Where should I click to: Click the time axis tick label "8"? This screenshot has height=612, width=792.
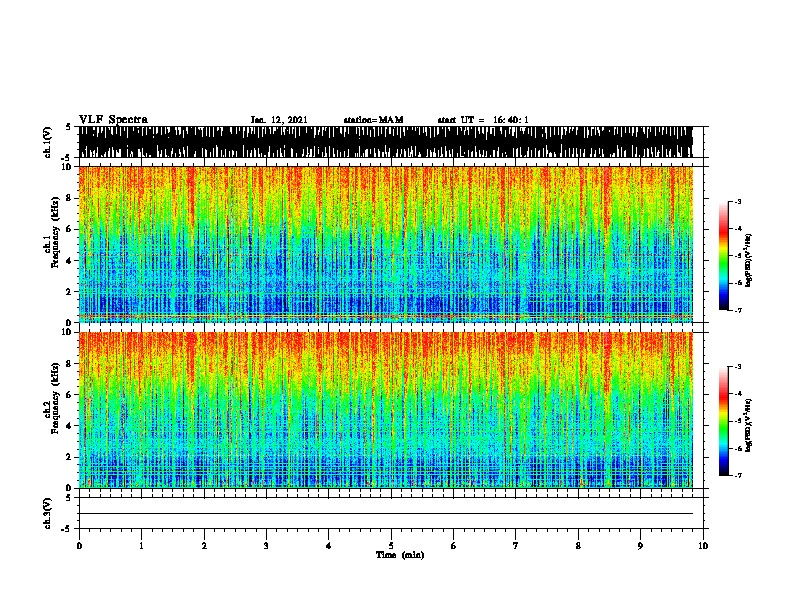[578, 546]
